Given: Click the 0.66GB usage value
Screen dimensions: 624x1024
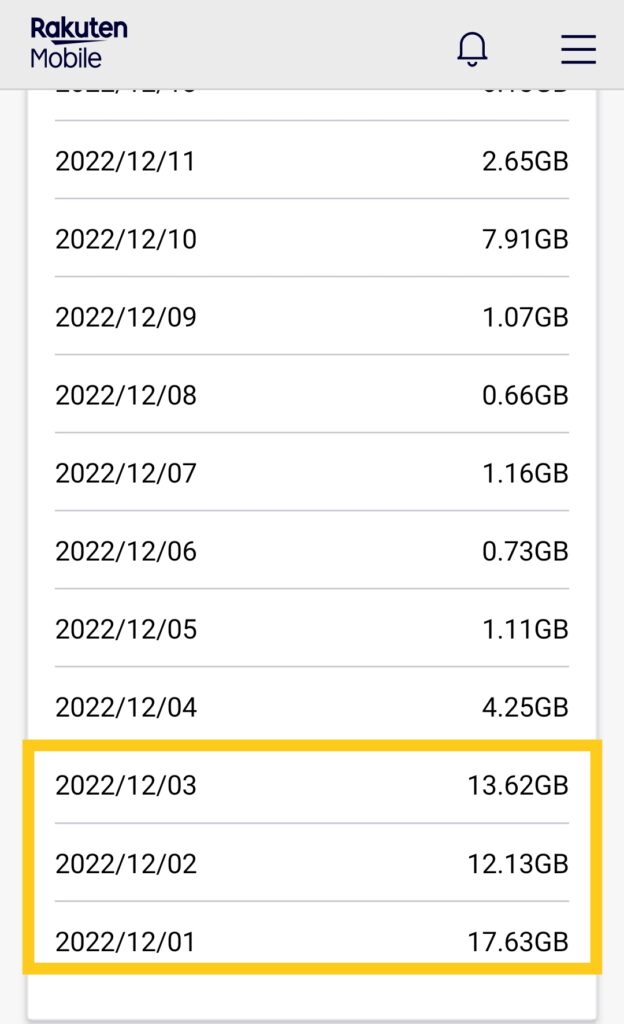Looking at the screenshot, I should click(525, 395).
